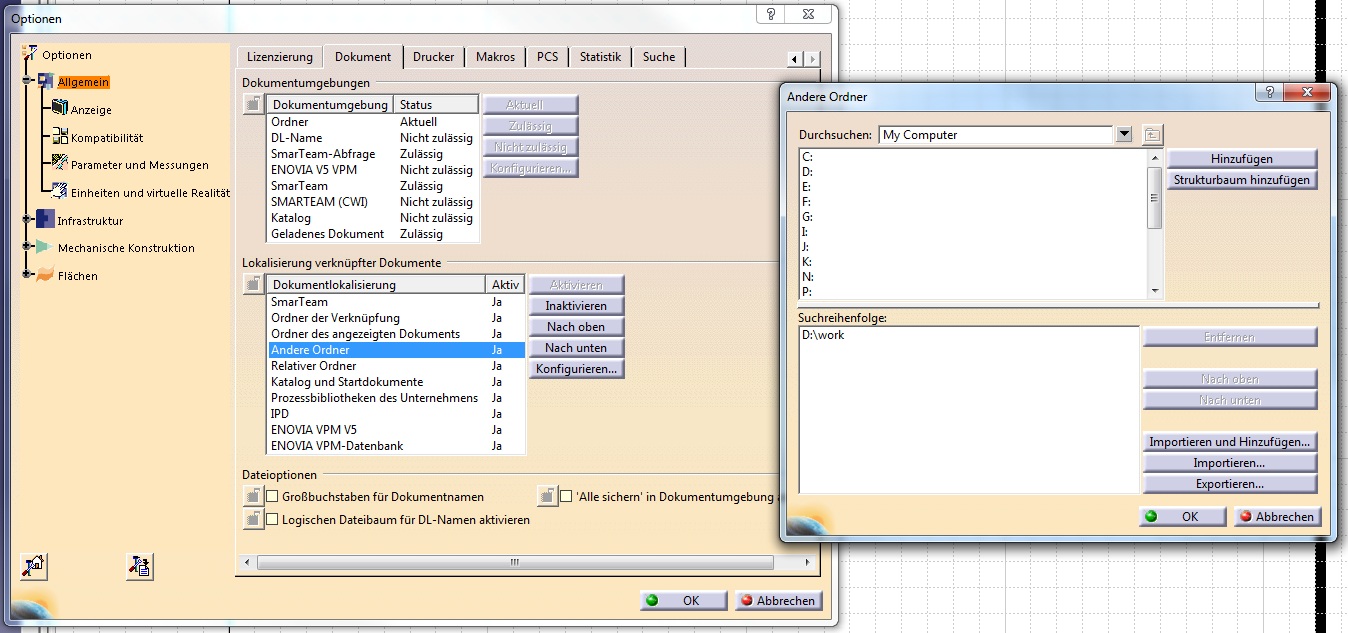Switch to the Lizenzierung tab
1348x633 pixels.
pyautogui.click(x=280, y=57)
